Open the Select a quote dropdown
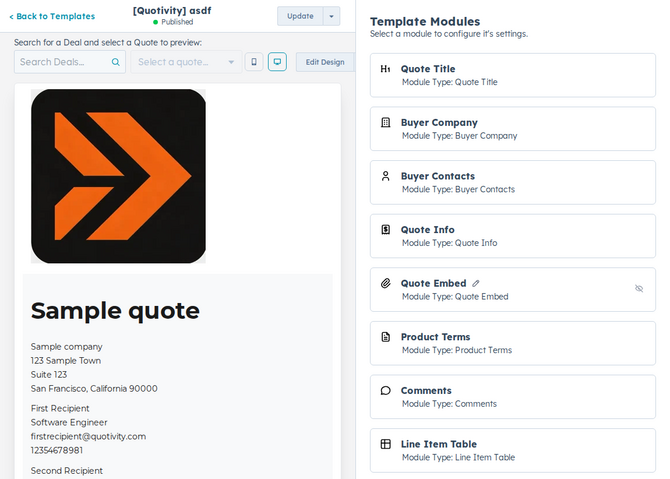This screenshot has height=479, width=670. pyautogui.click(x=186, y=62)
